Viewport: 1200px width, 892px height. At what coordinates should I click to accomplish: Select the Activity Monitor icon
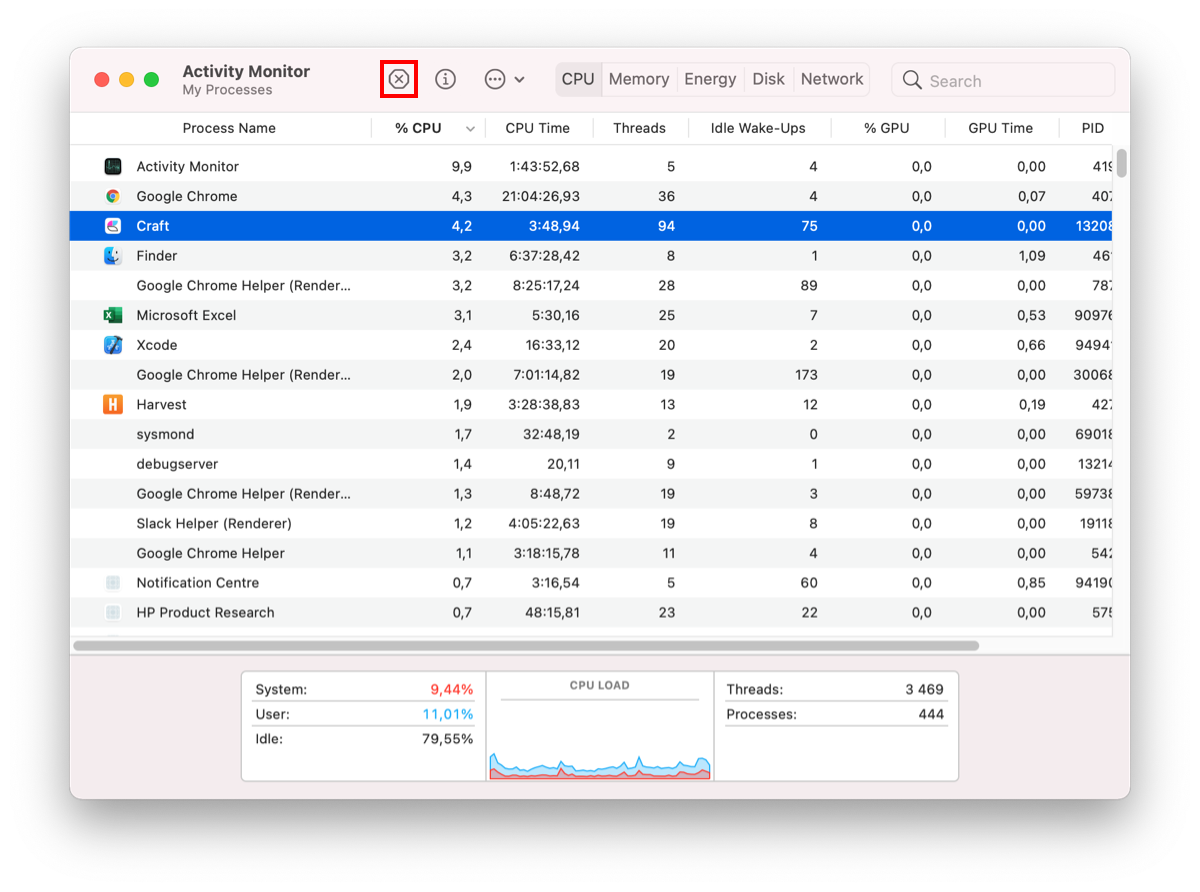[112, 166]
